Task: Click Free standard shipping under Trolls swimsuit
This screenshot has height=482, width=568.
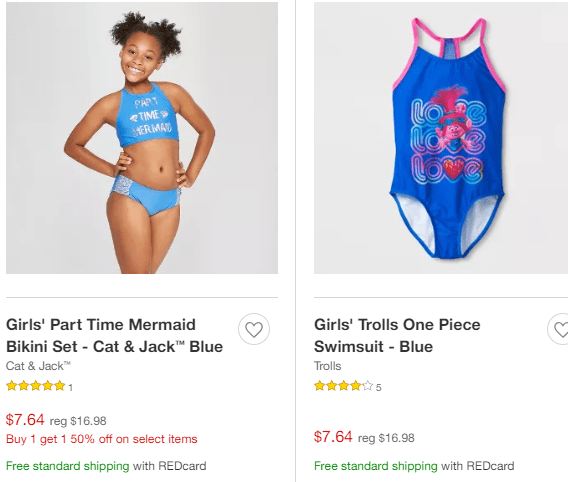Action: (376, 466)
